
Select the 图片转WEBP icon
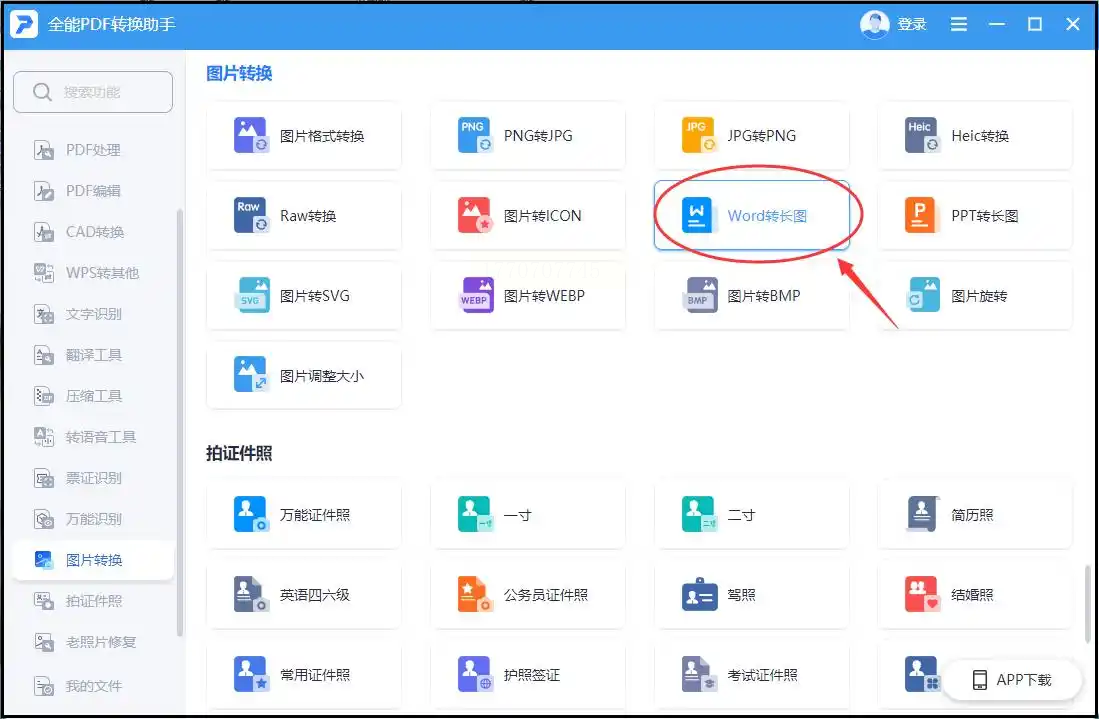[x=475, y=295]
